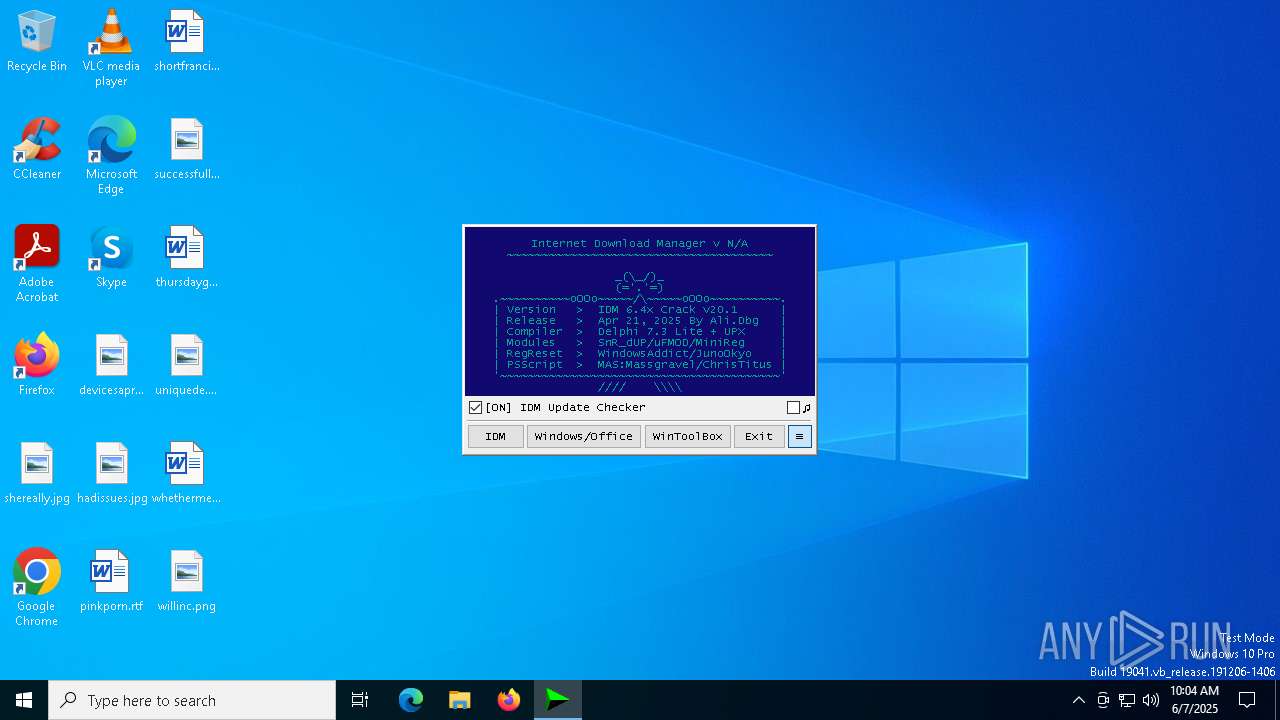
Task: Select the devicesapr image file icon
Action: (x=111, y=365)
